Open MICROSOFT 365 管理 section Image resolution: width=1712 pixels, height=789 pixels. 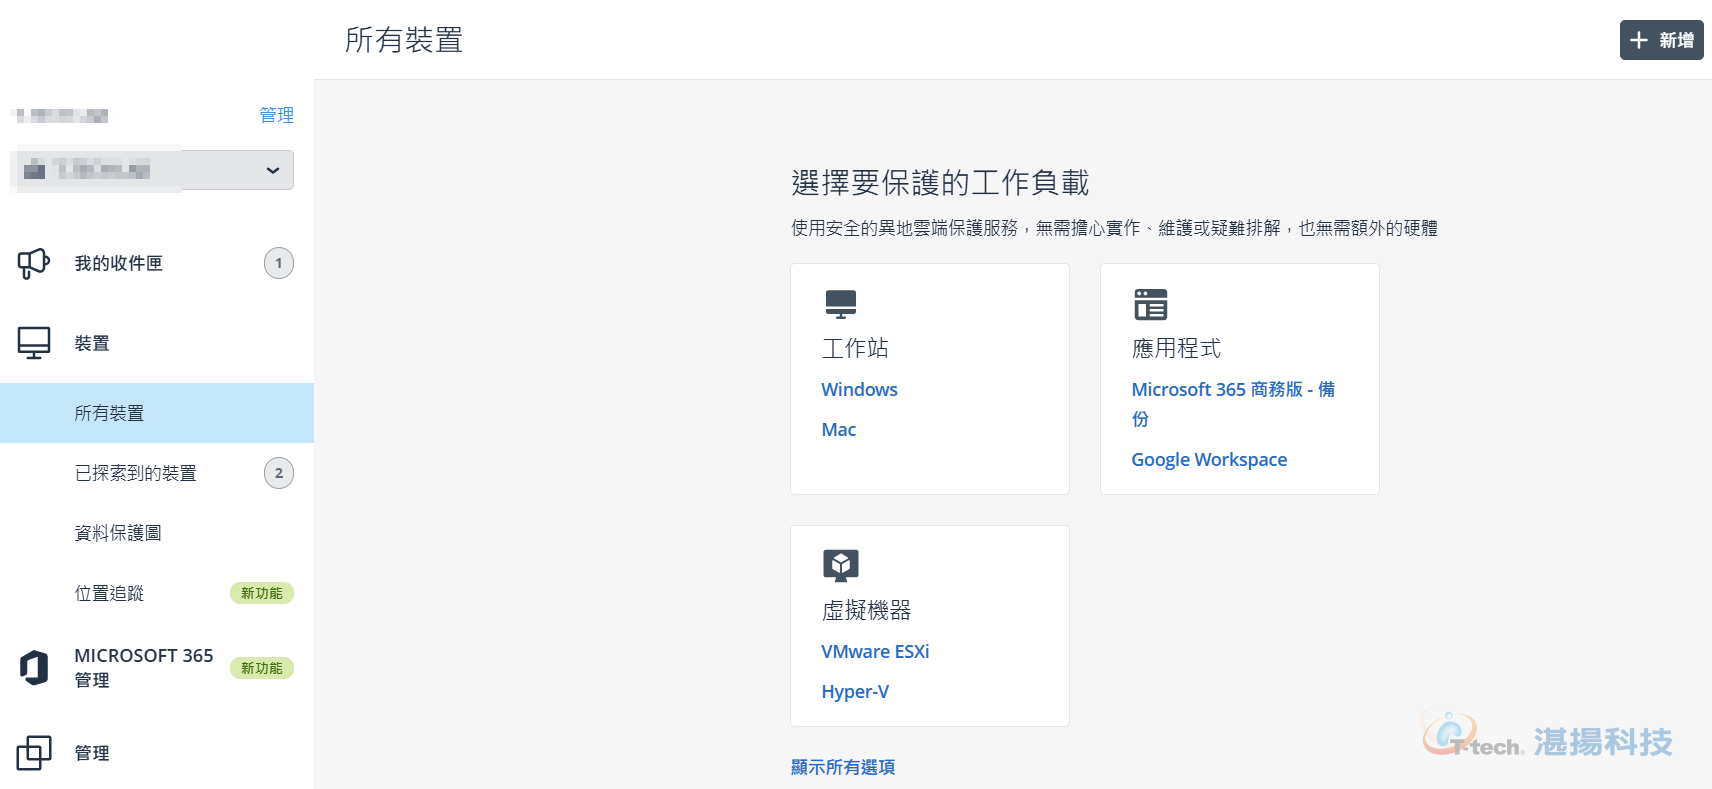[157, 667]
